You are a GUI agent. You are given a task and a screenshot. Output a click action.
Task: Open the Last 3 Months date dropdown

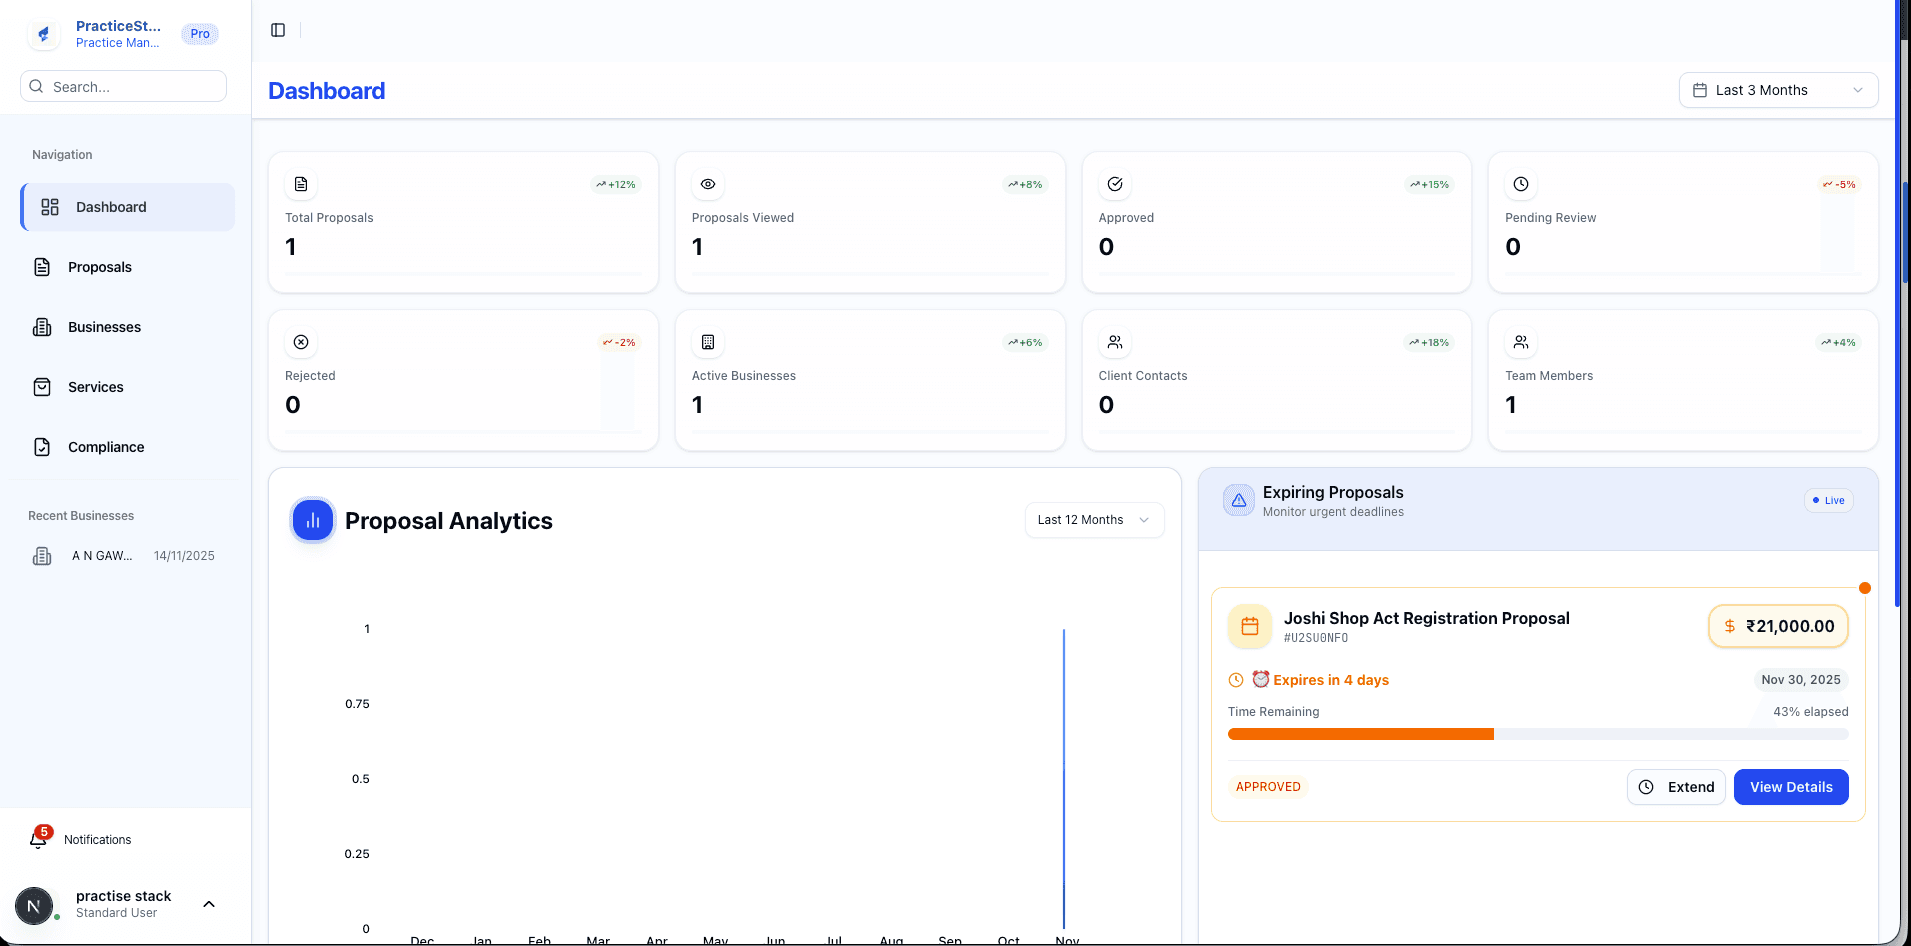pos(1778,90)
